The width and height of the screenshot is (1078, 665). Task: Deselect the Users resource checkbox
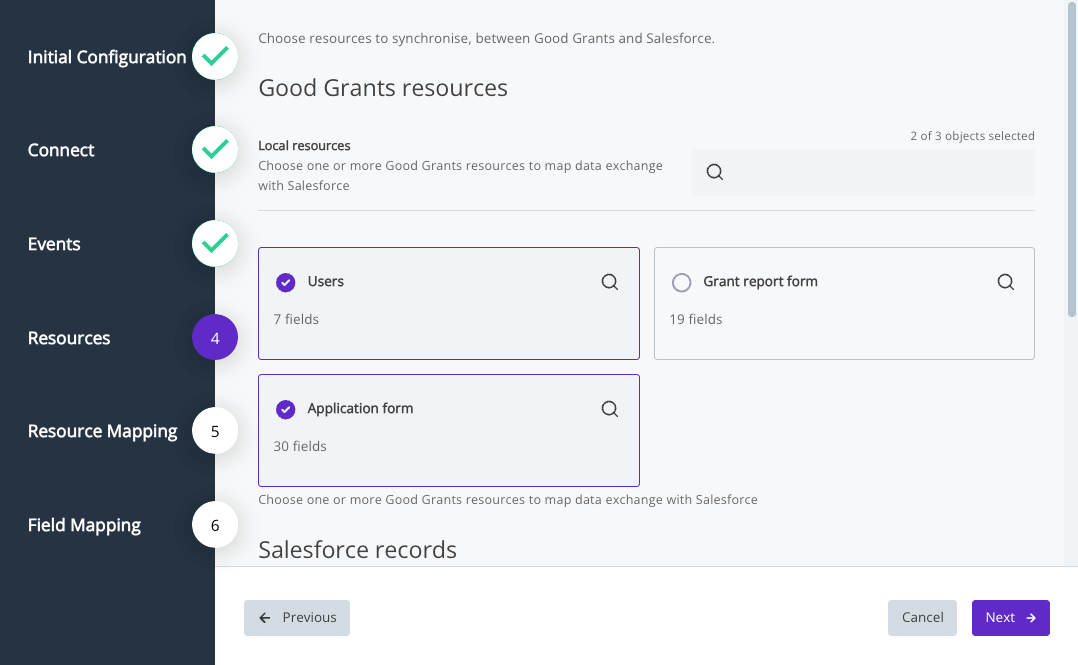[x=285, y=282]
